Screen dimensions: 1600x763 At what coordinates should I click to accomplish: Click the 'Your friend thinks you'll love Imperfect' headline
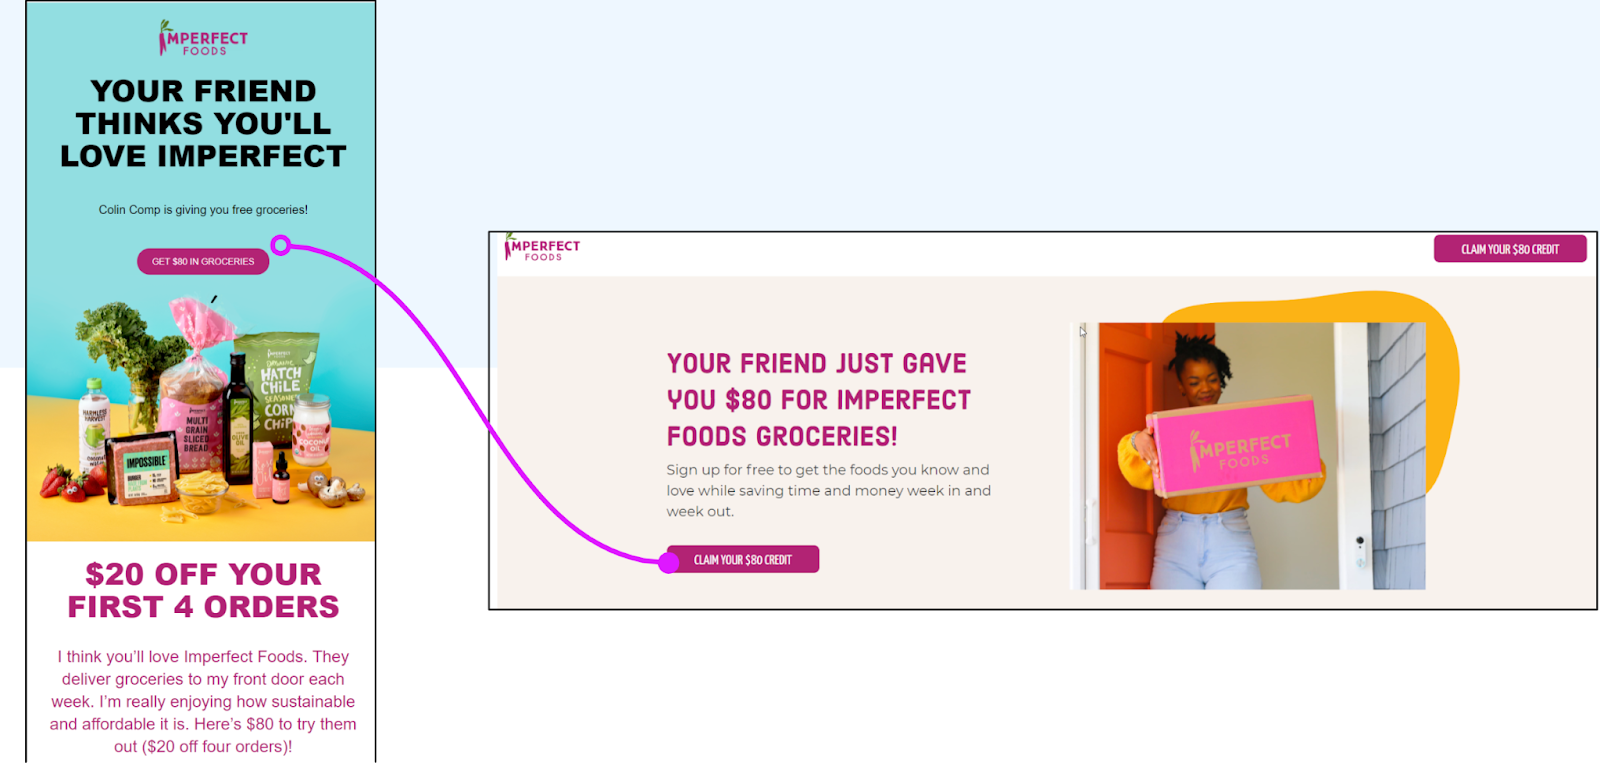click(203, 123)
